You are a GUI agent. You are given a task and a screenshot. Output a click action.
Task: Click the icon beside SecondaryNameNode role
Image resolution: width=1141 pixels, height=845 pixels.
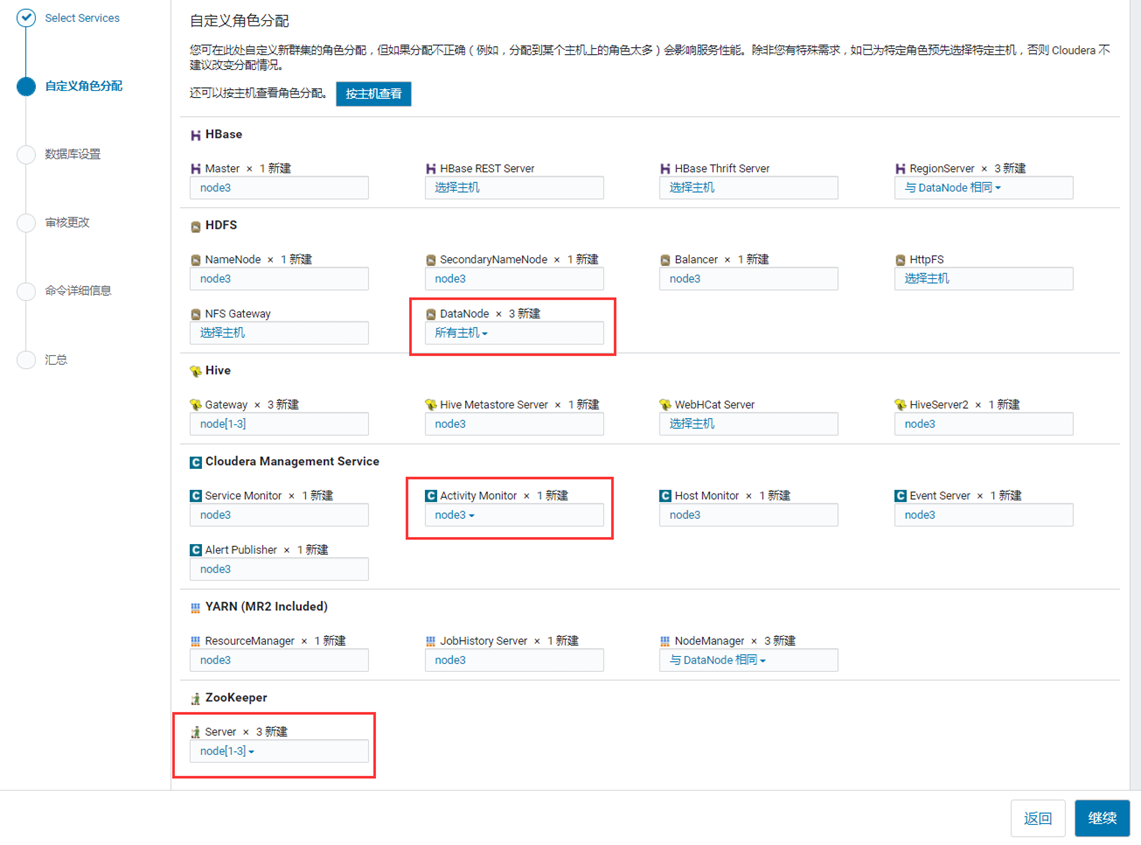pos(430,260)
